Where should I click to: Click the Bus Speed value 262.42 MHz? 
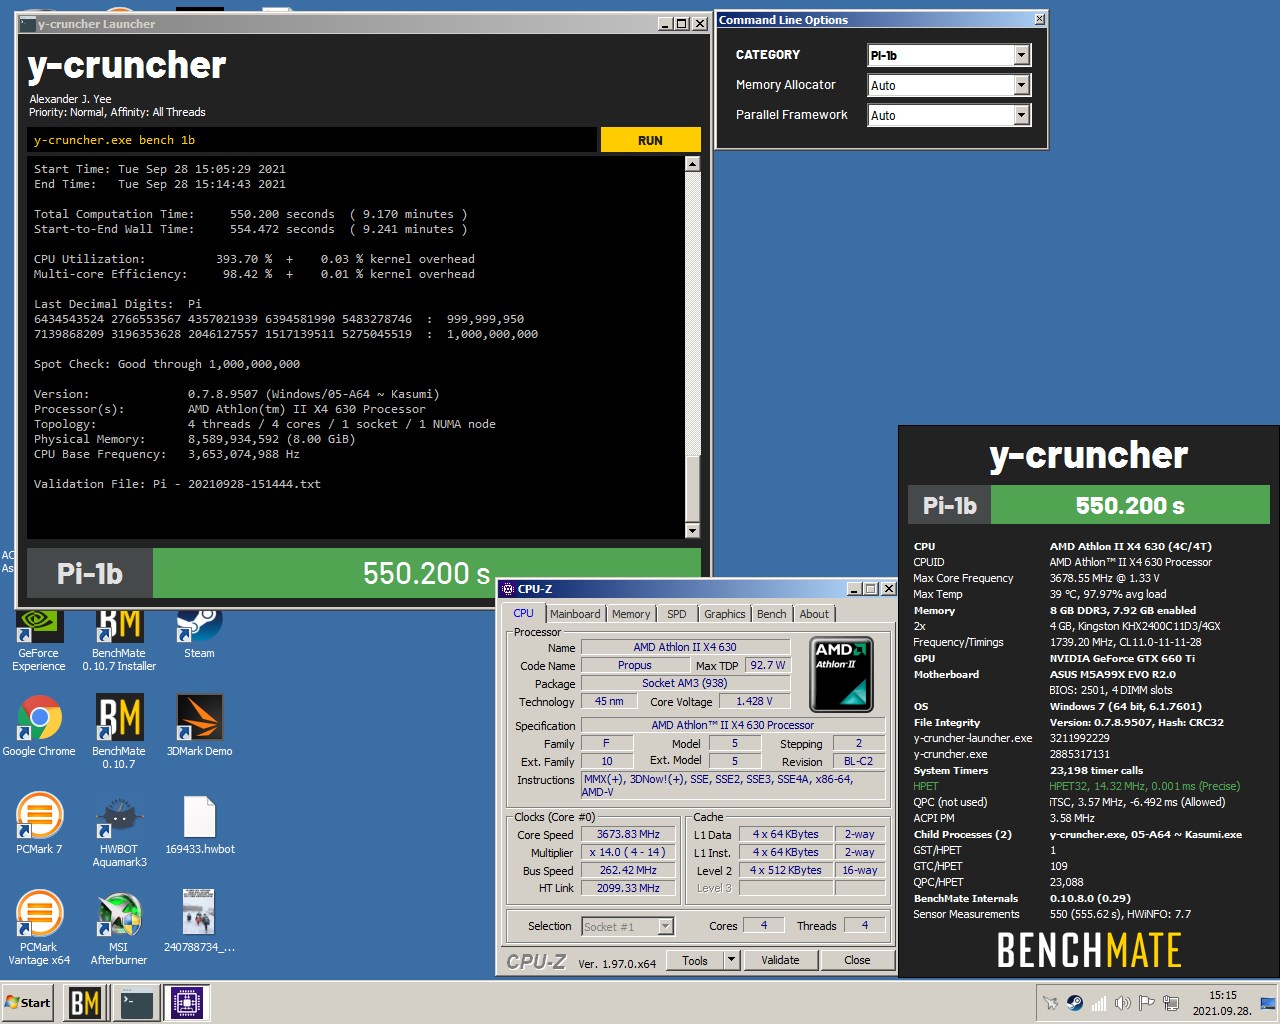[628, 871]
